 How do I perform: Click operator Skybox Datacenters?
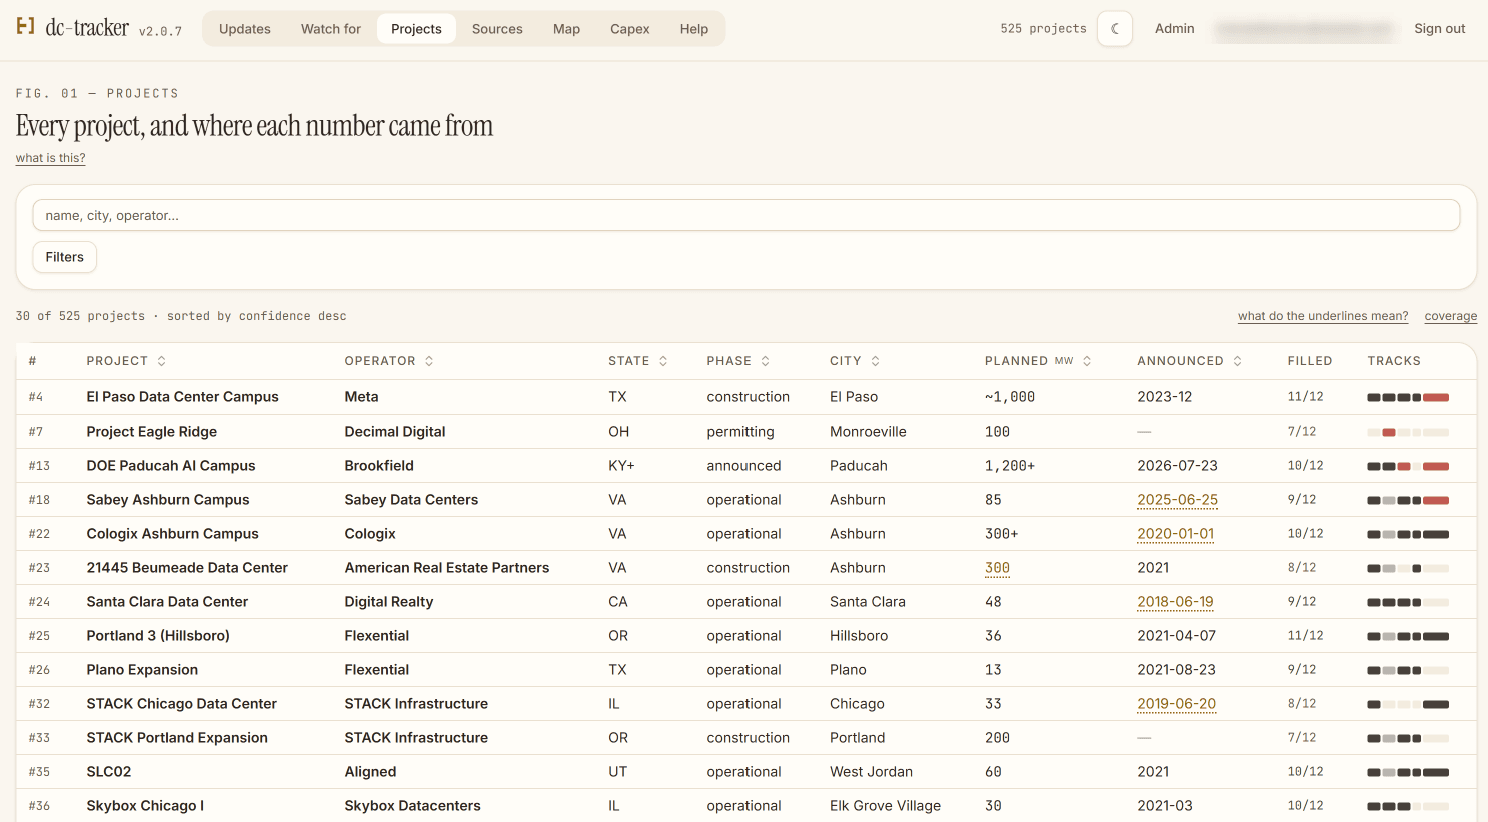pyautogui.click(x=412, y=806)
